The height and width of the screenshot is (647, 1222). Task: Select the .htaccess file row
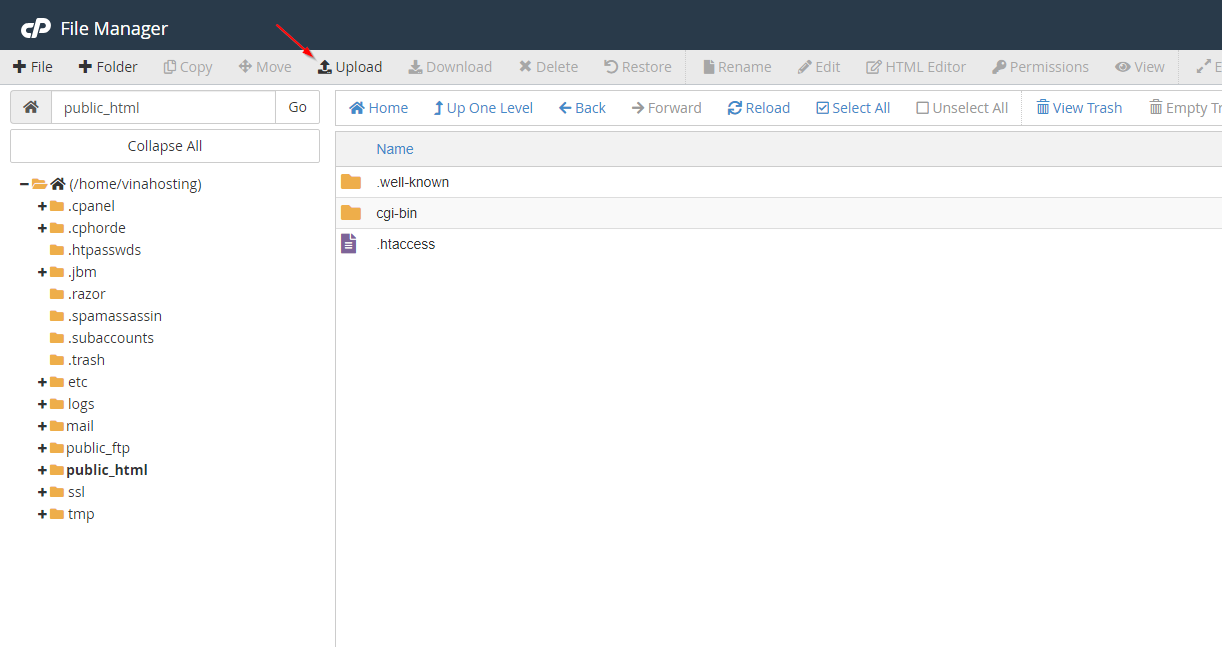[x=406, y=244]
